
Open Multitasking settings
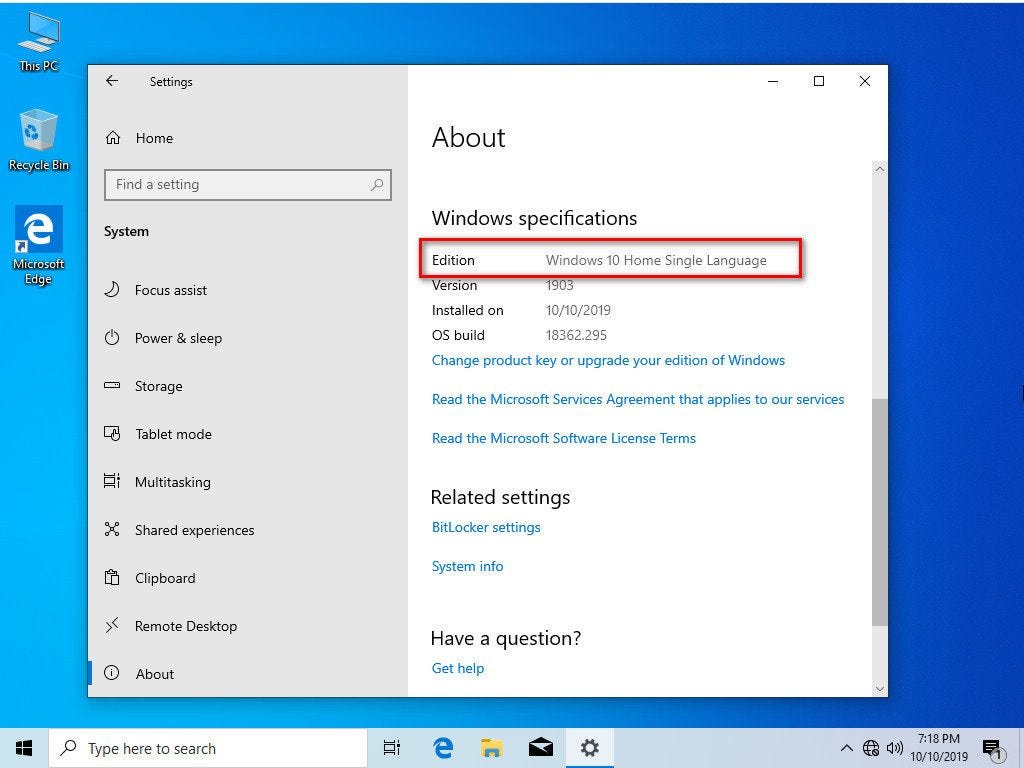pyautogui.click(x=171, y=482)
